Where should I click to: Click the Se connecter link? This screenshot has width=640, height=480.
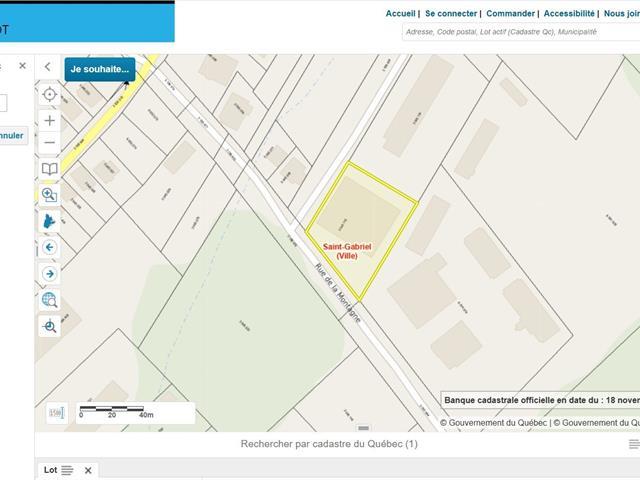point(450,14)
